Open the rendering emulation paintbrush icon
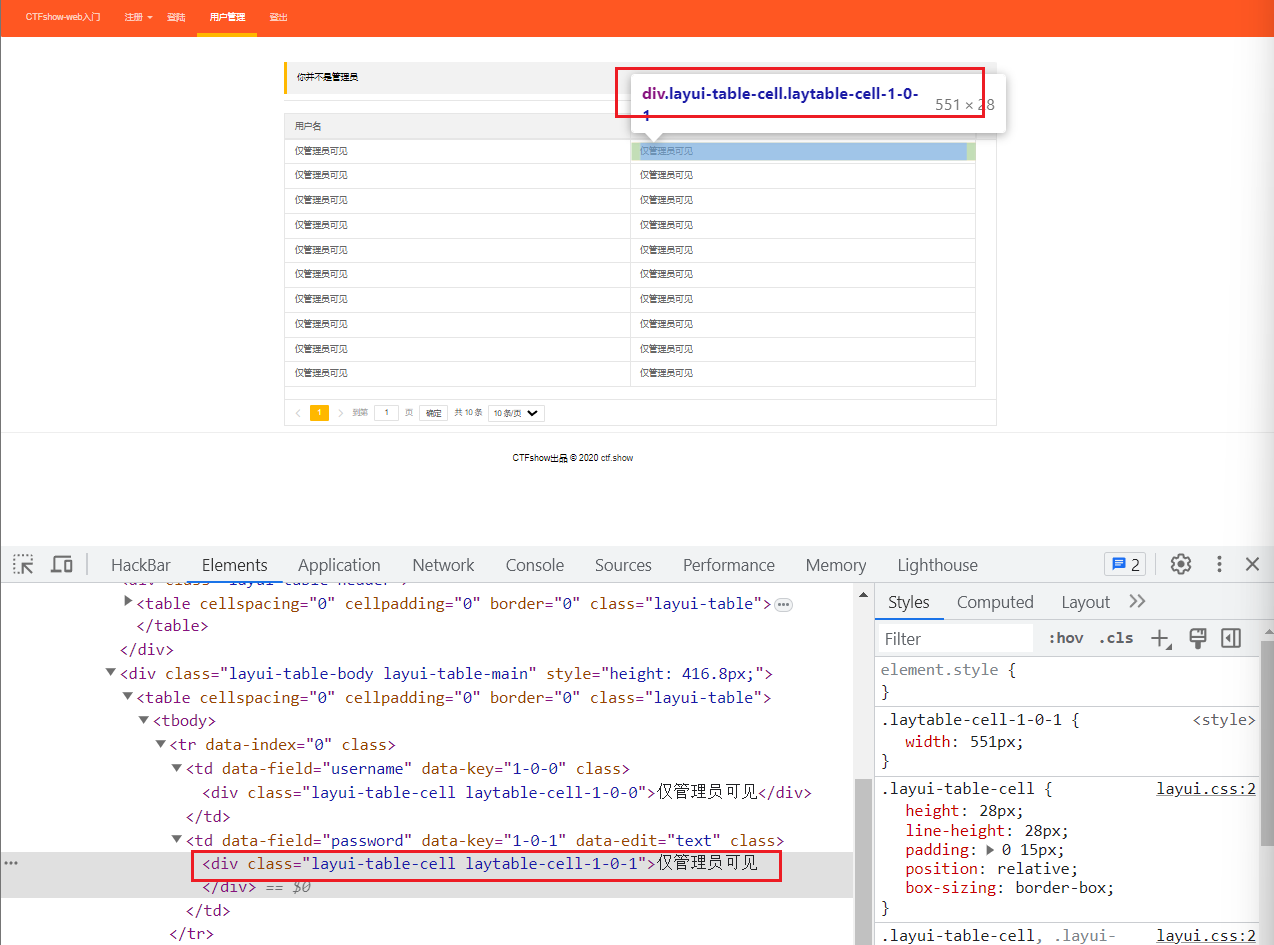 tap(1197, 638)
